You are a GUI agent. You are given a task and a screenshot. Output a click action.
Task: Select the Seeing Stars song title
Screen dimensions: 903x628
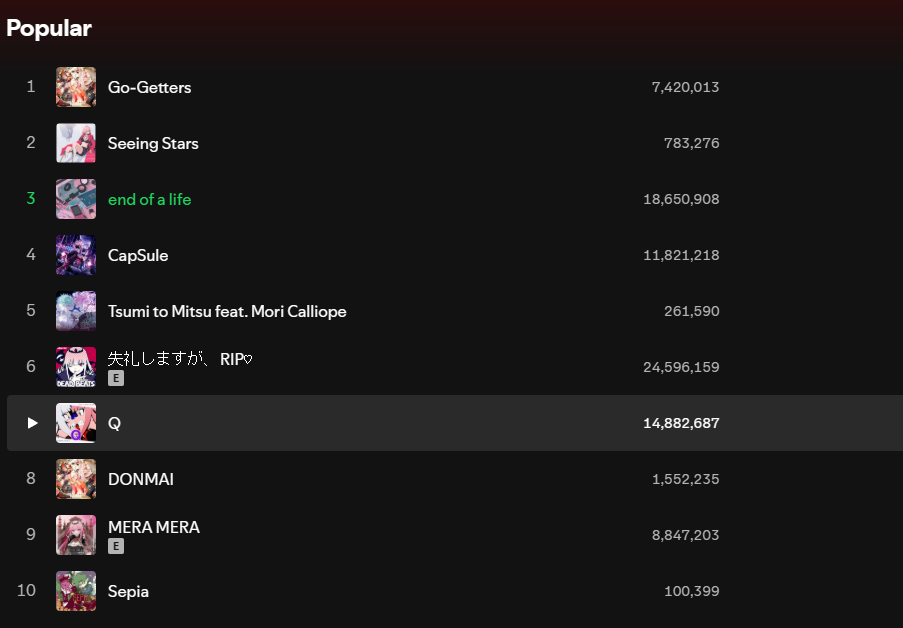point(153,143)
